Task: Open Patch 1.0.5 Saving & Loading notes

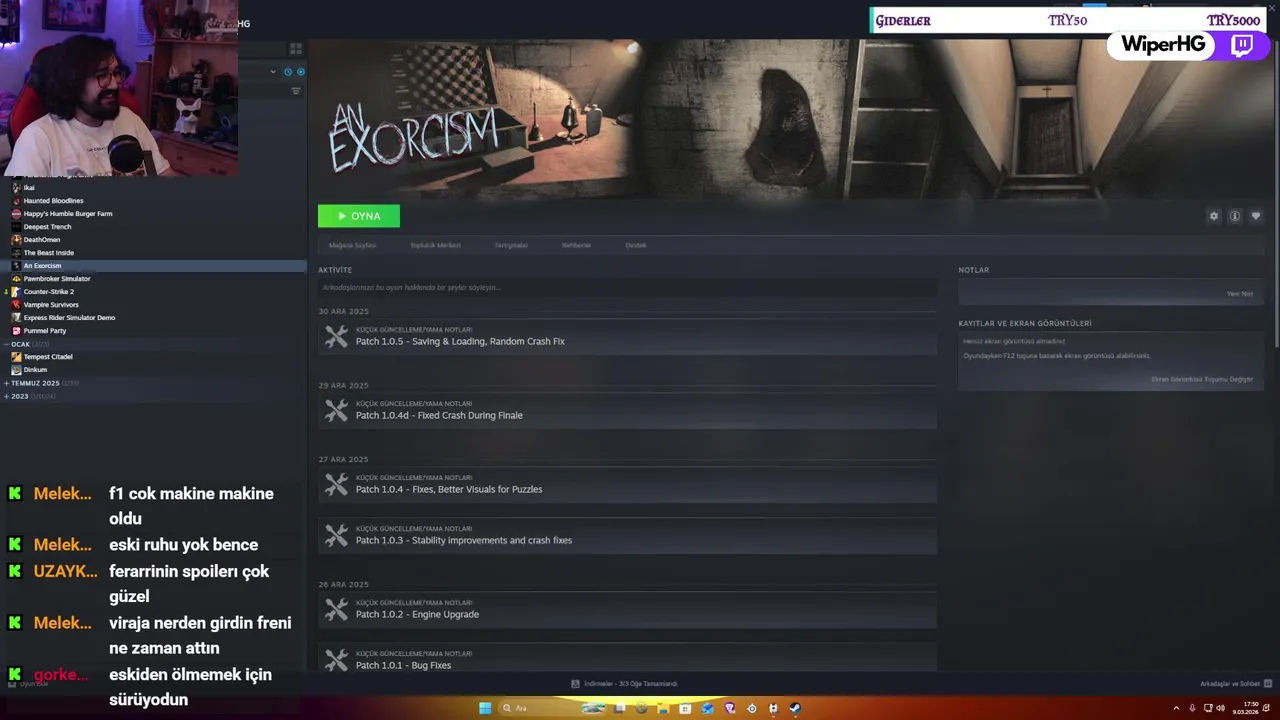Action: pos(628,336)
